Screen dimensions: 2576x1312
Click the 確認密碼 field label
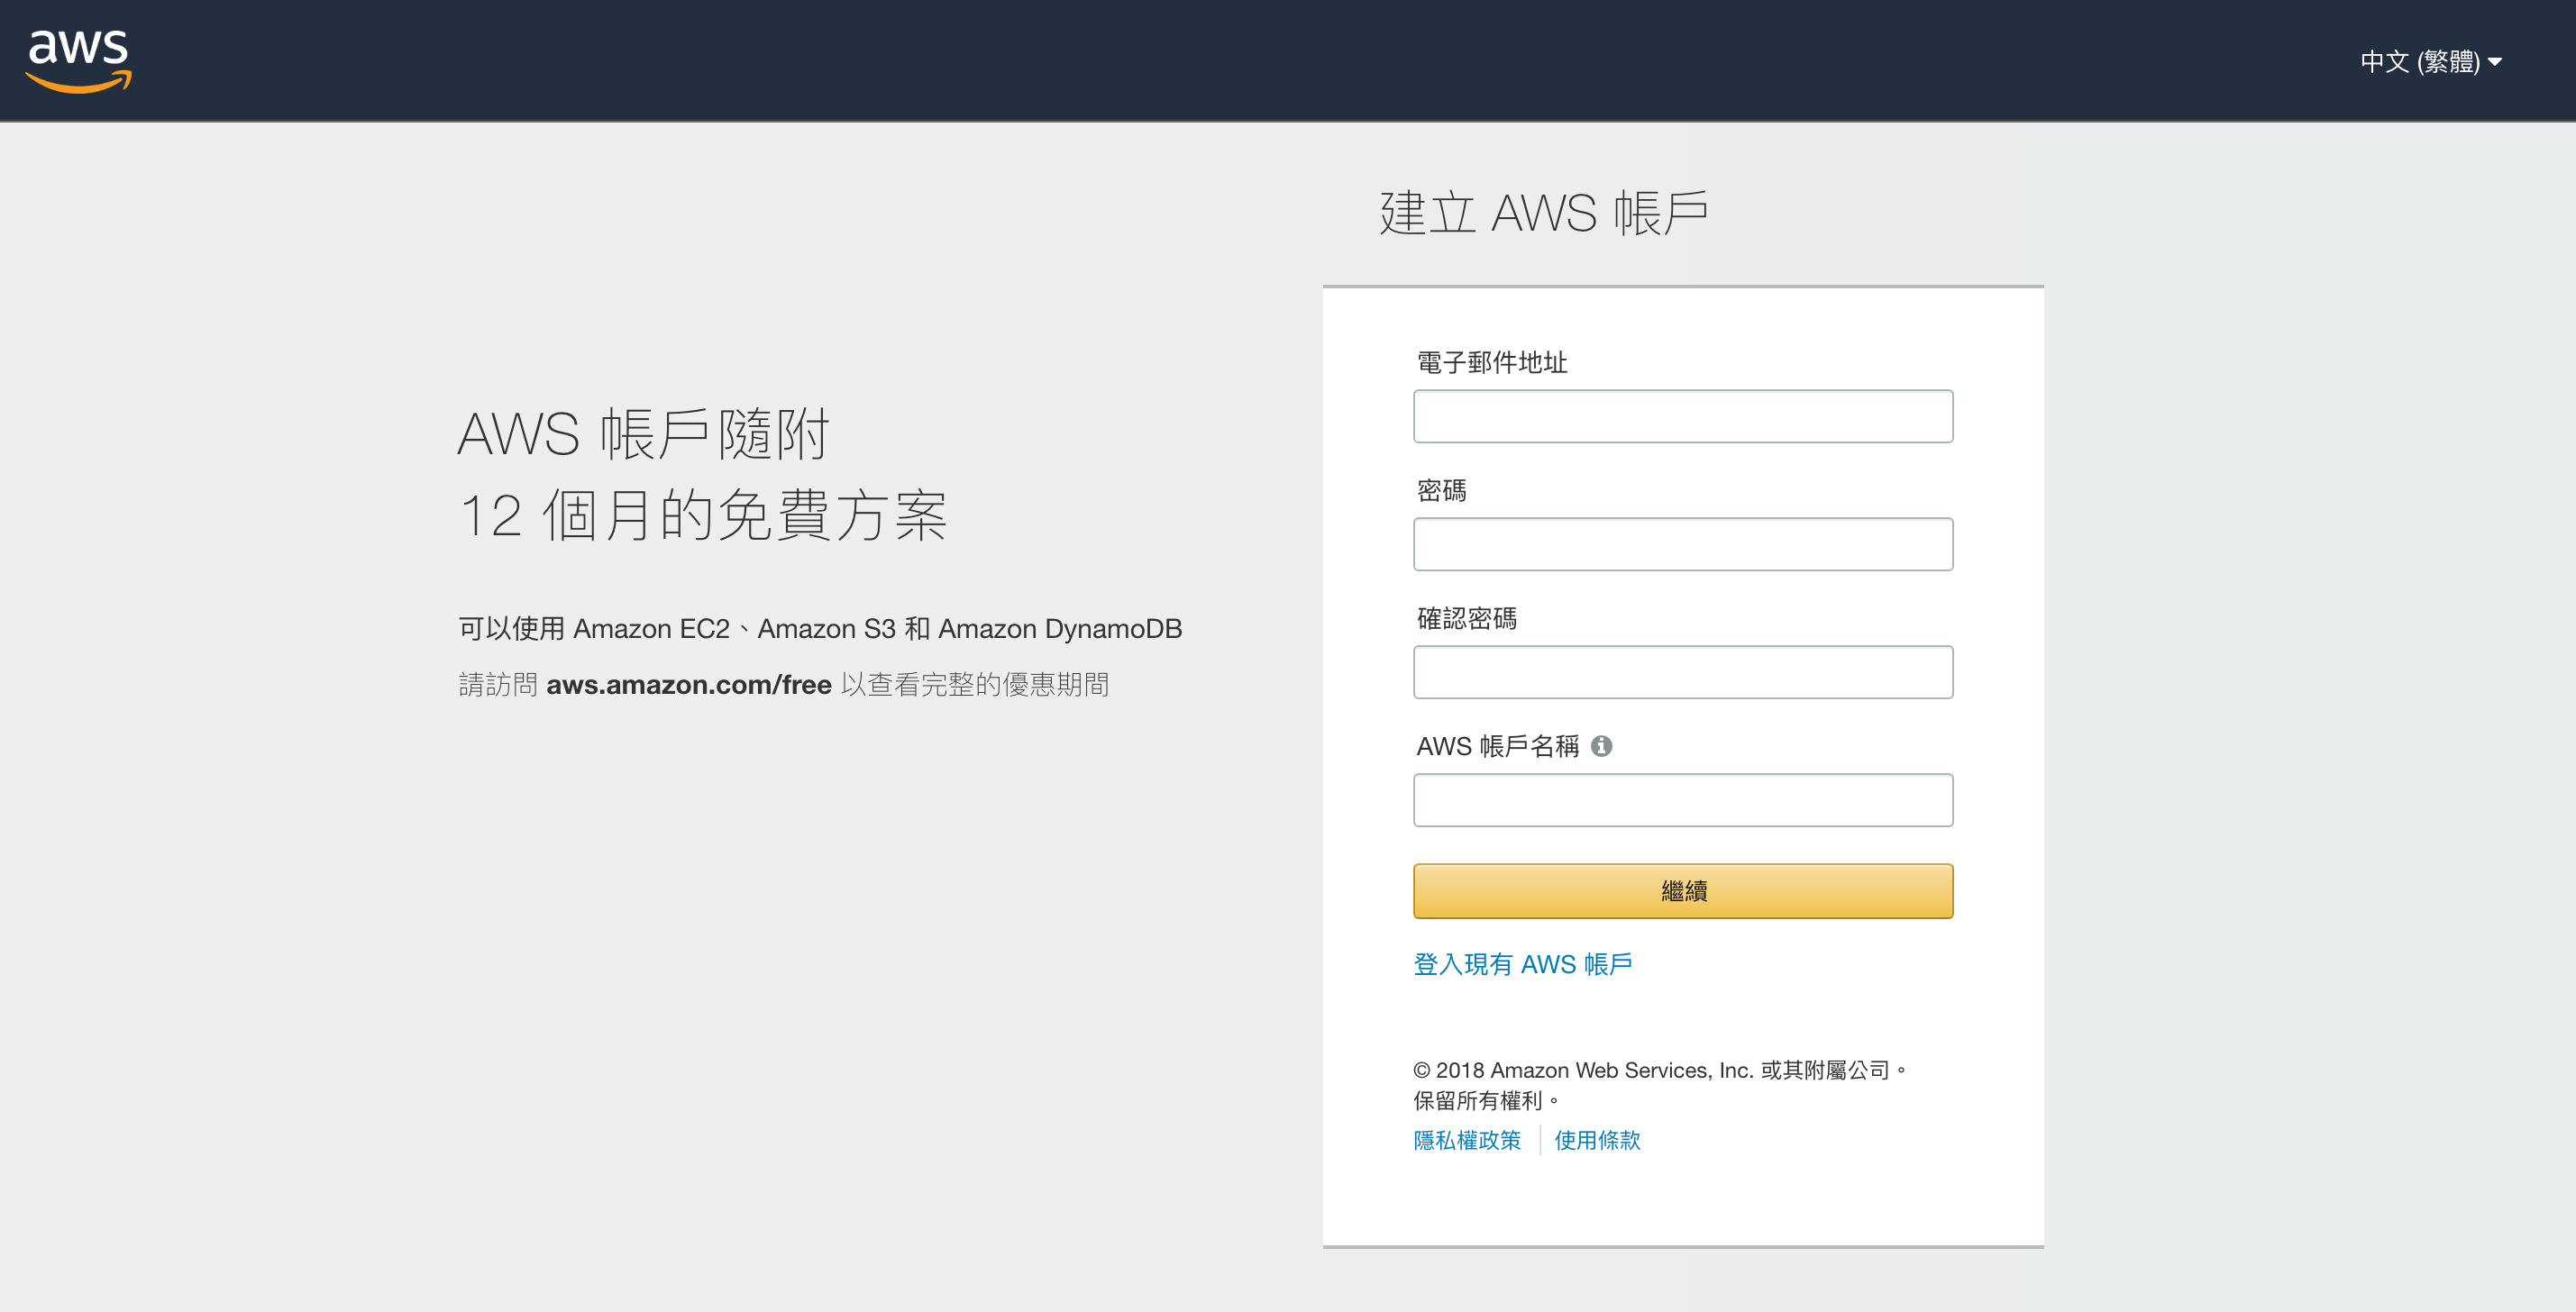tap(1467, 618)
